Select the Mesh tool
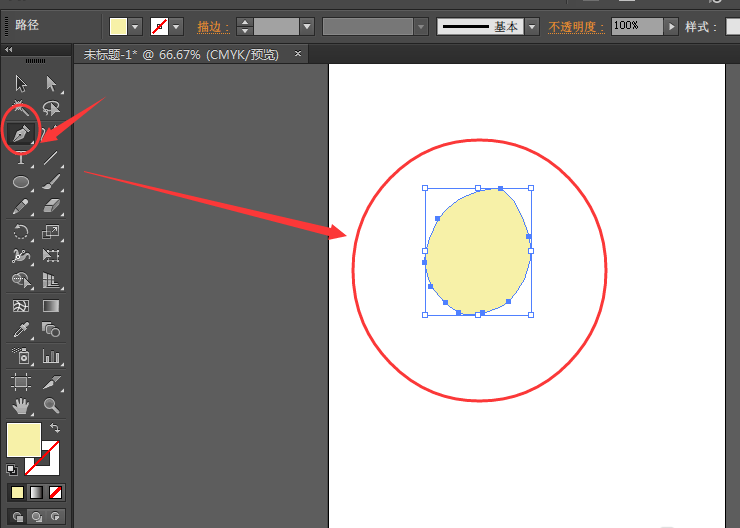The width and height of the screenshot is (740, 528). click(21, 306)
